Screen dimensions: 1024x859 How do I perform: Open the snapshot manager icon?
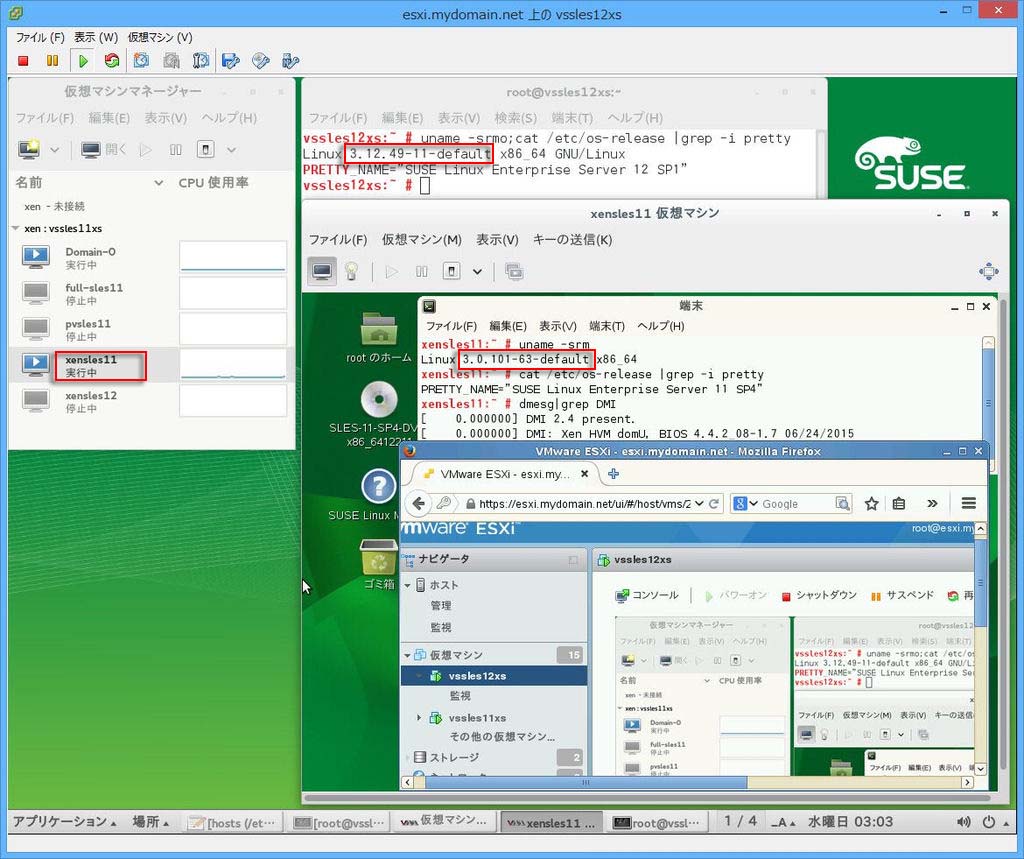[201, 61]
